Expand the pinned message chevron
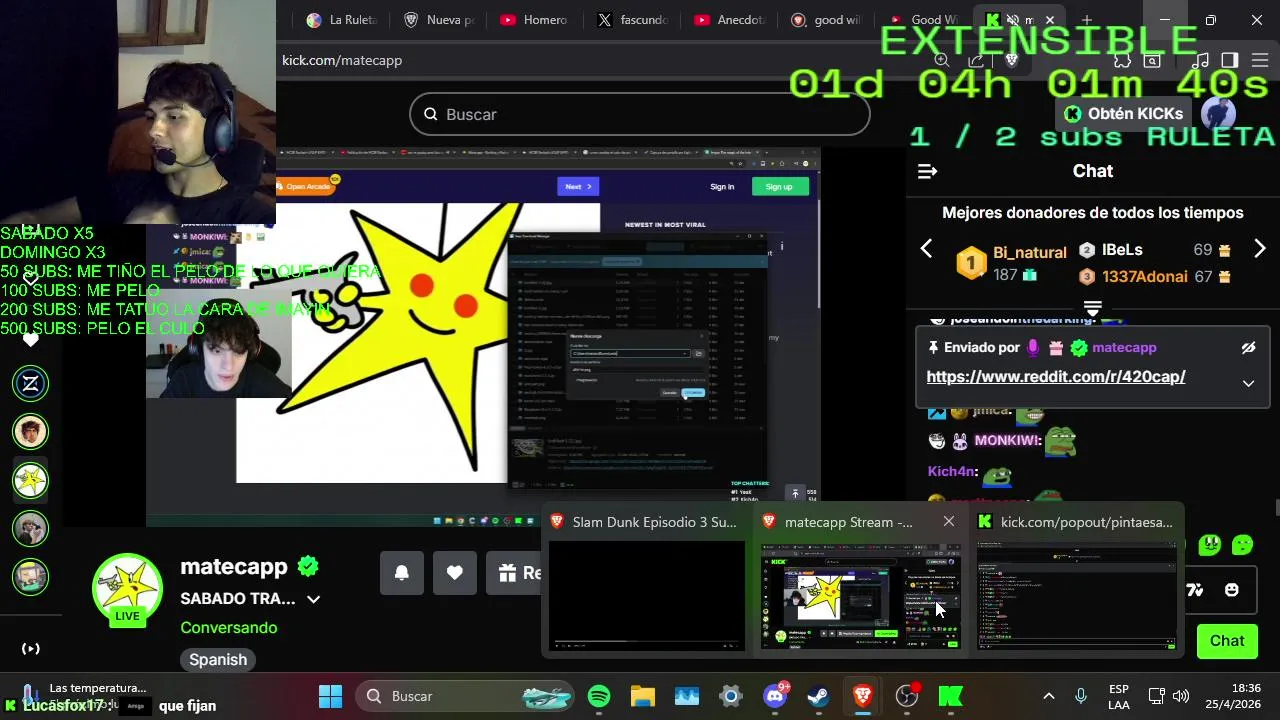 point(1248,383)
